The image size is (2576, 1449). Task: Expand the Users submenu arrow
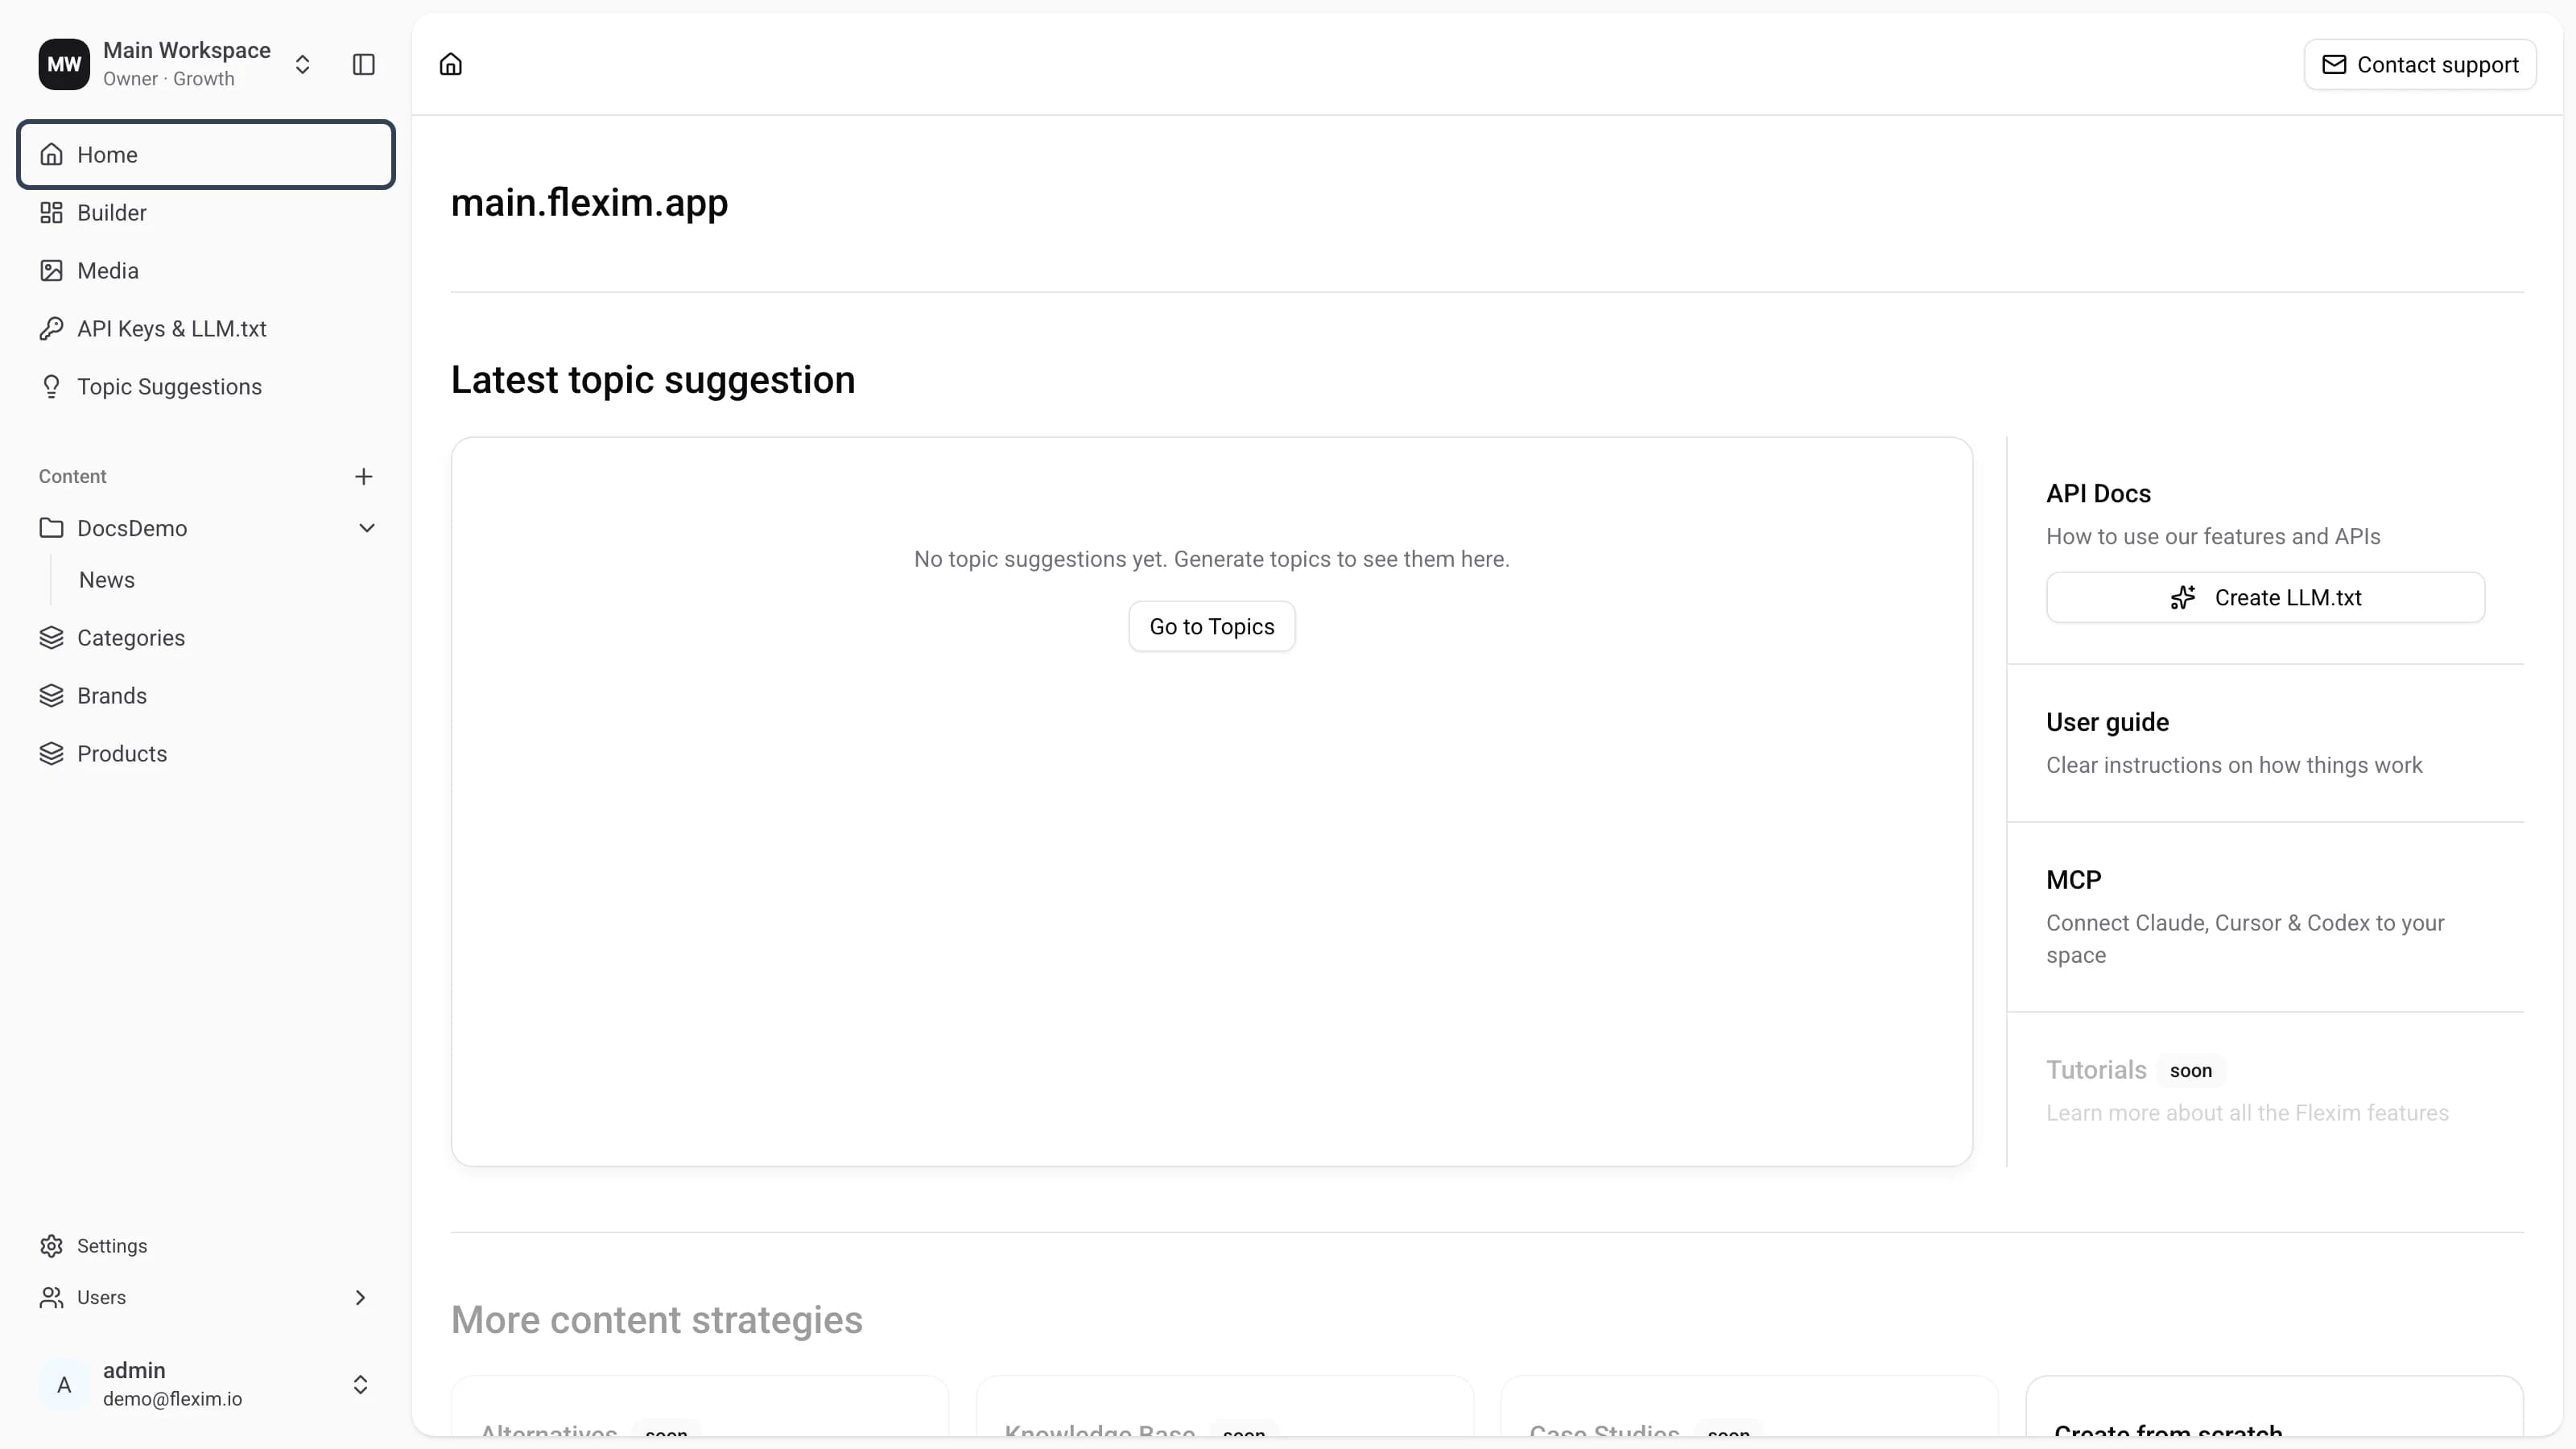[x=361, y=1298]
